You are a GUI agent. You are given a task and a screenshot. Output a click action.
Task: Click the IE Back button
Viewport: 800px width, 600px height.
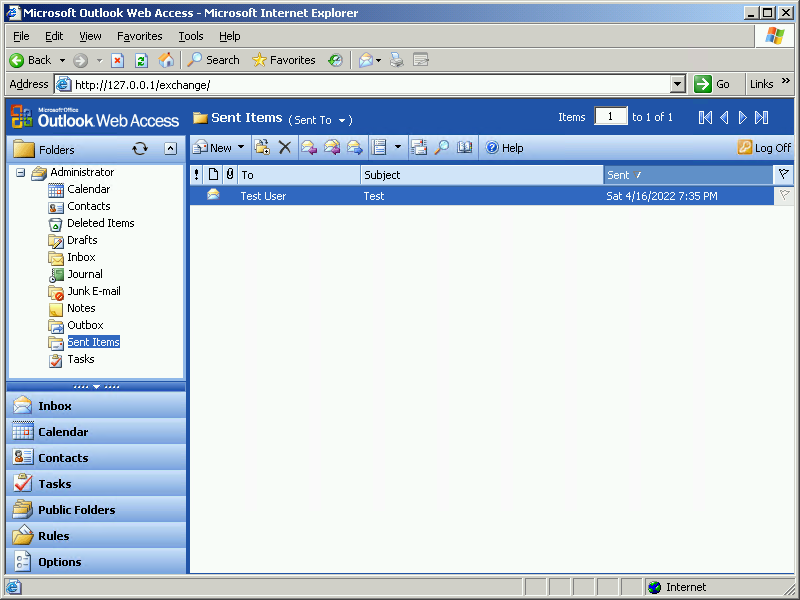pos(30,60)
